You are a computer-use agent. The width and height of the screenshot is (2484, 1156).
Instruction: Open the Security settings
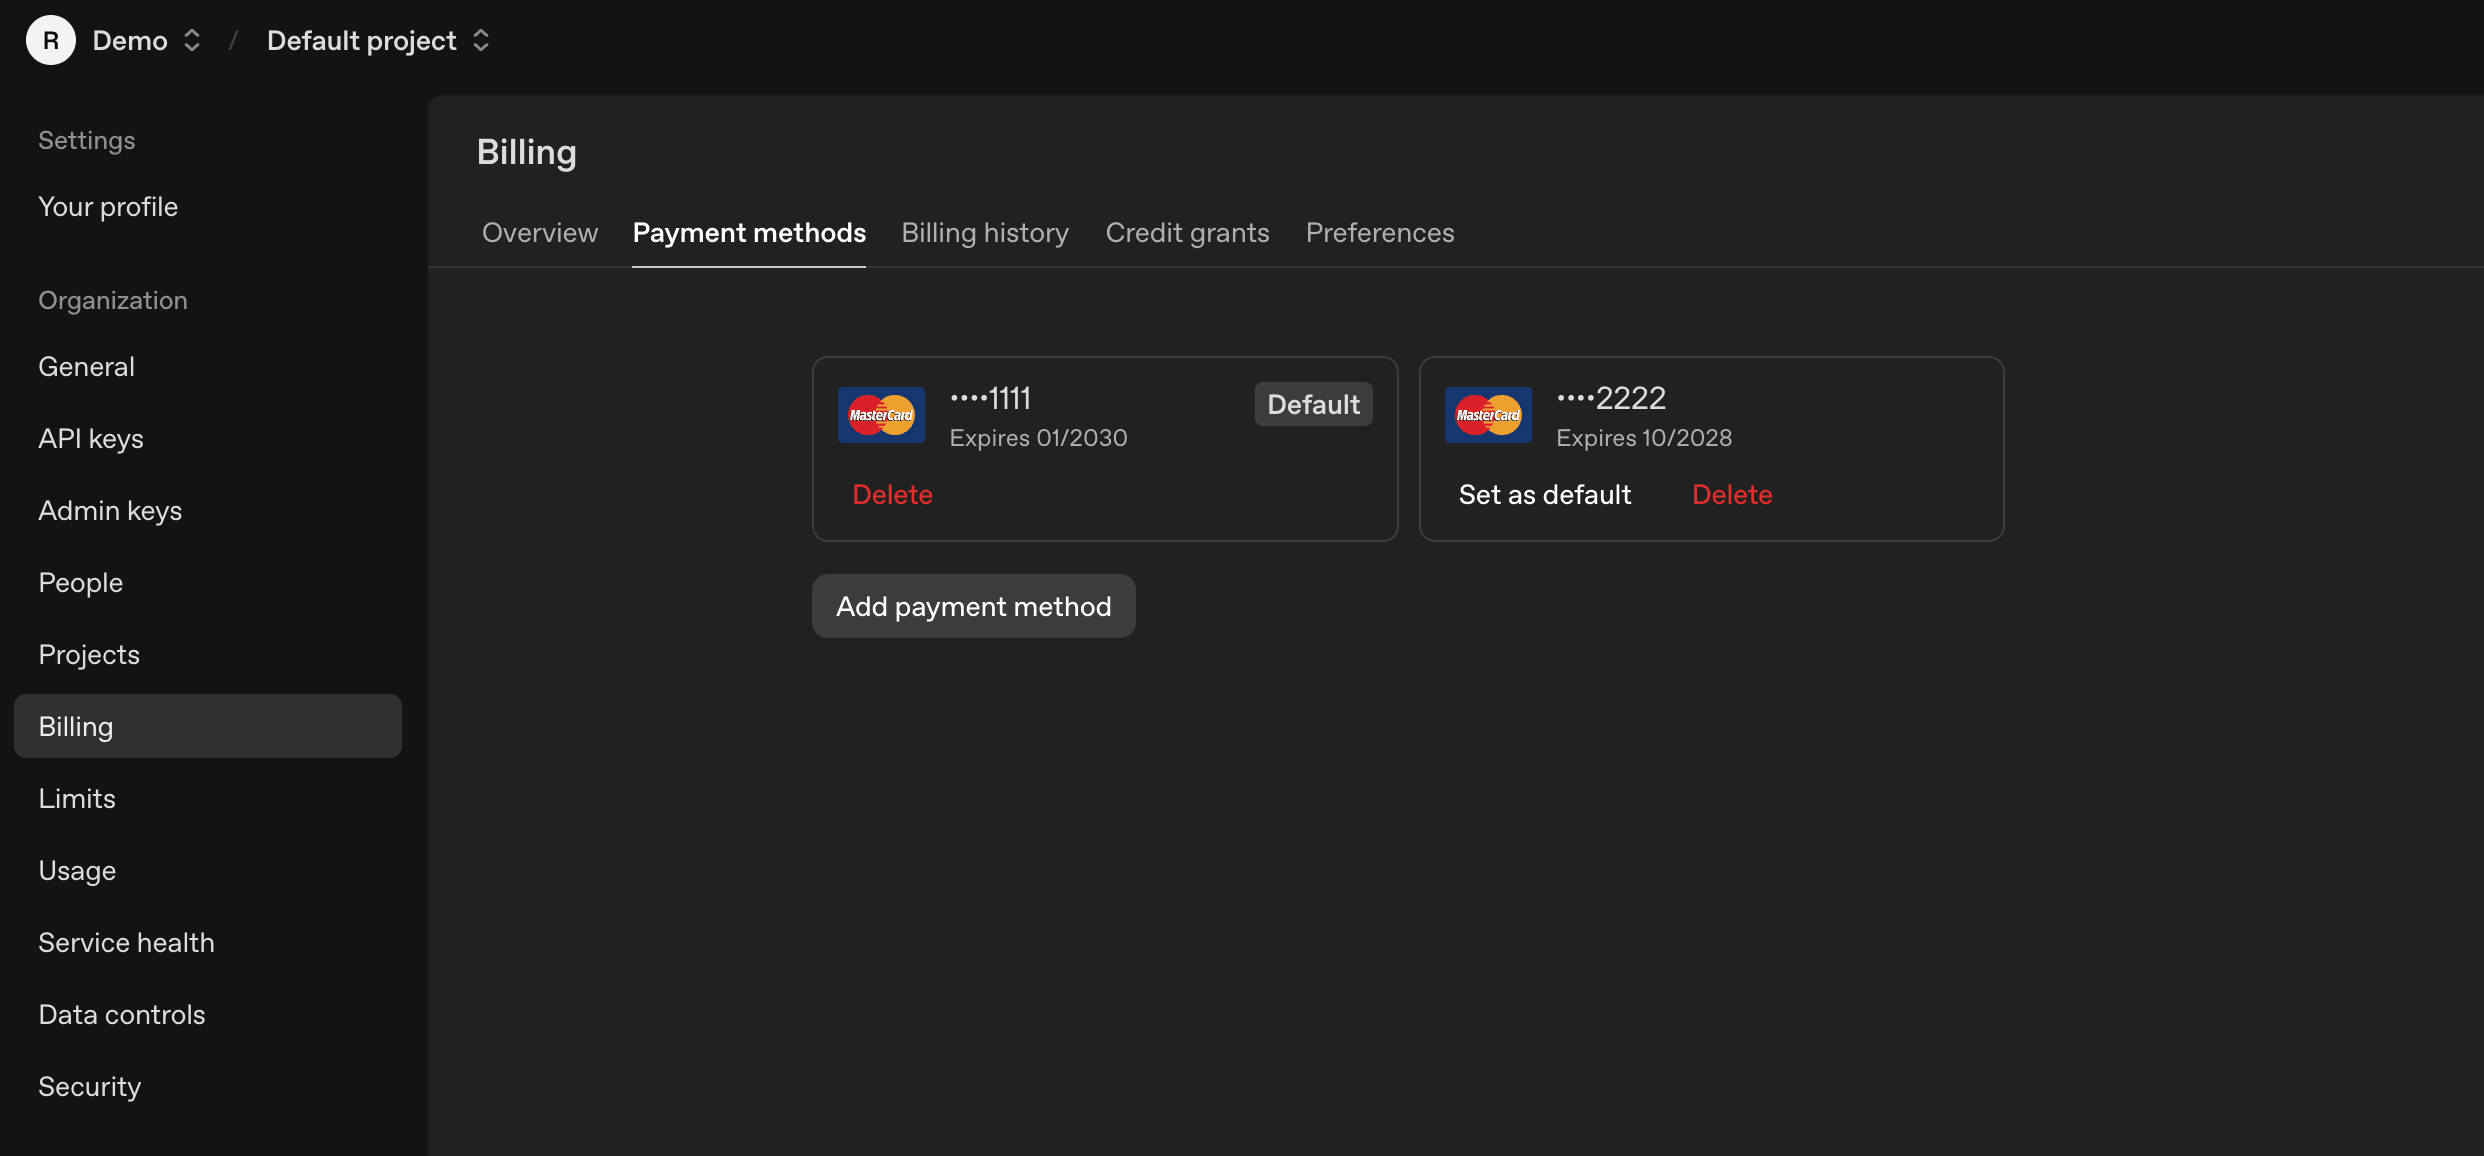pyautogui.click(x=89, y=1086)
